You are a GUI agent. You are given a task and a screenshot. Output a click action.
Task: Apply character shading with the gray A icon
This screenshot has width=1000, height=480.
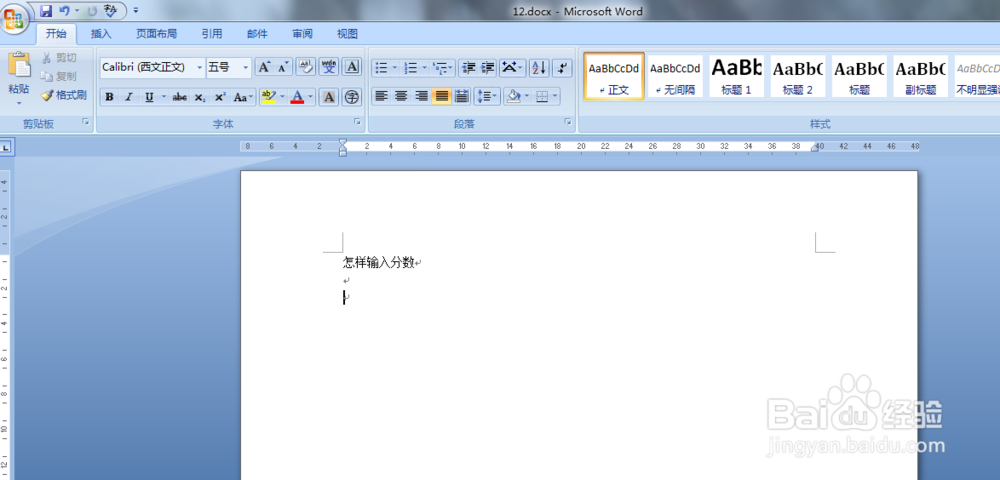(328, 97)
